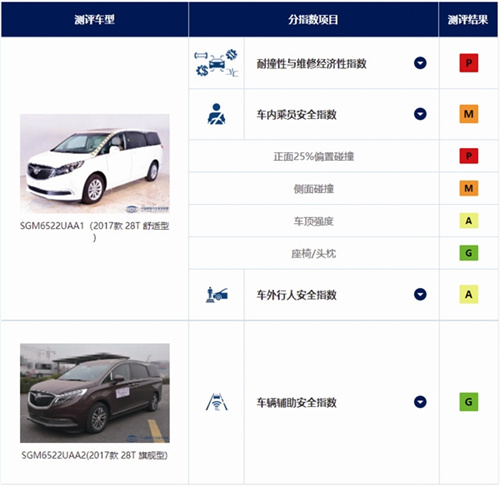The image size is (500, 487).
Task: Open the white SGM6522UAA1 car thumbnail
Action: point(95,163)
